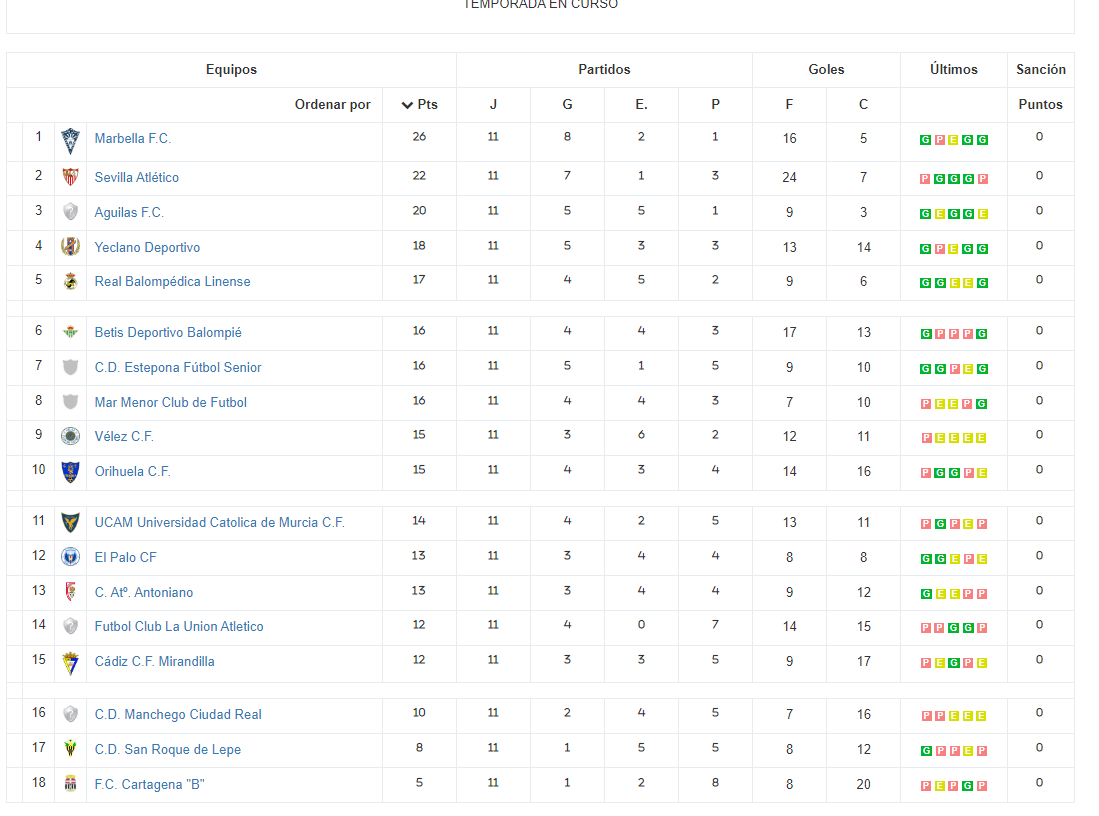Viewport: 1099px width, 816px height.
Task: Open F.C. Cartagena "B" team link
Action: click(149, 784)
